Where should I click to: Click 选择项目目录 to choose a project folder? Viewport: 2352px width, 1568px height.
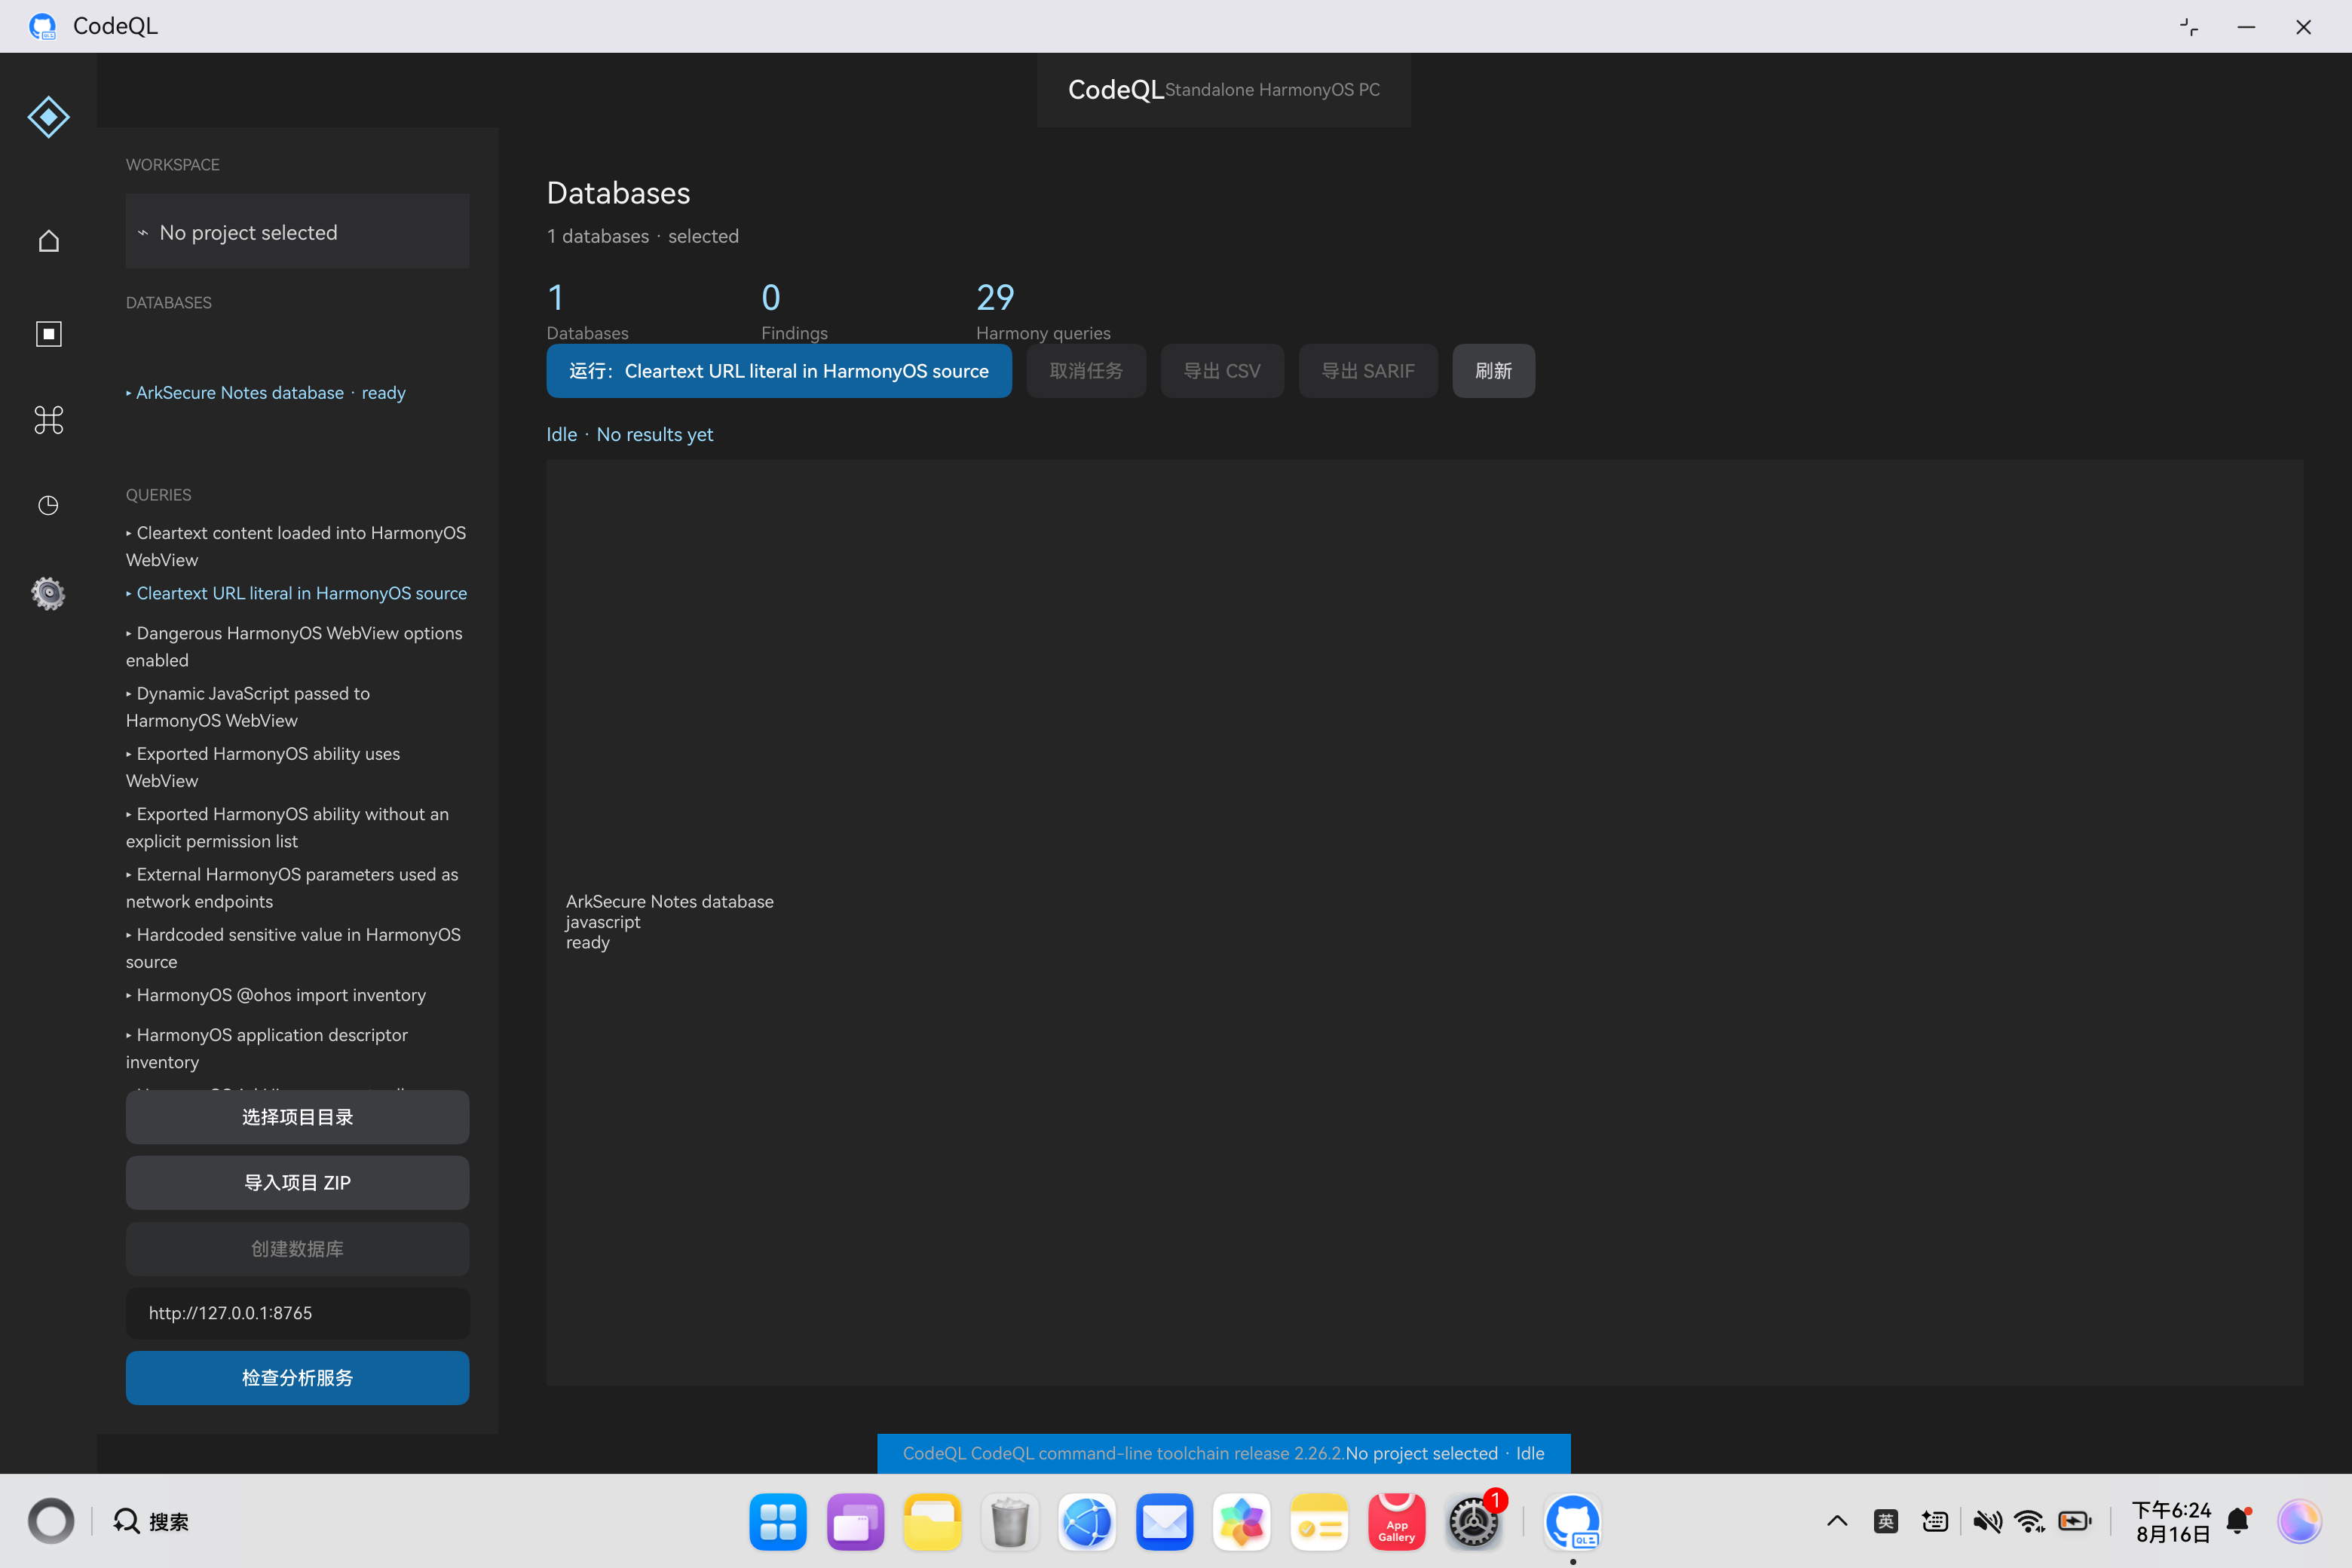click(x=297, y=1117)
